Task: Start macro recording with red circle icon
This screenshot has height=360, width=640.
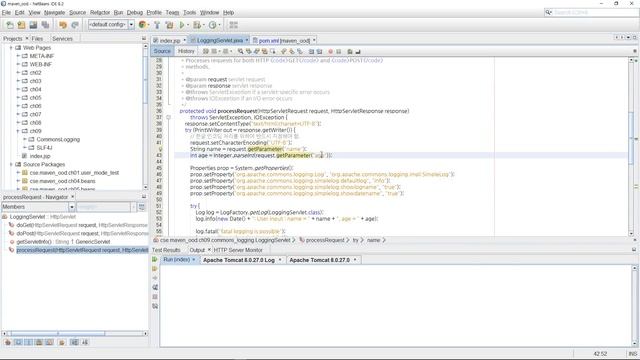Action: point(331,51)
